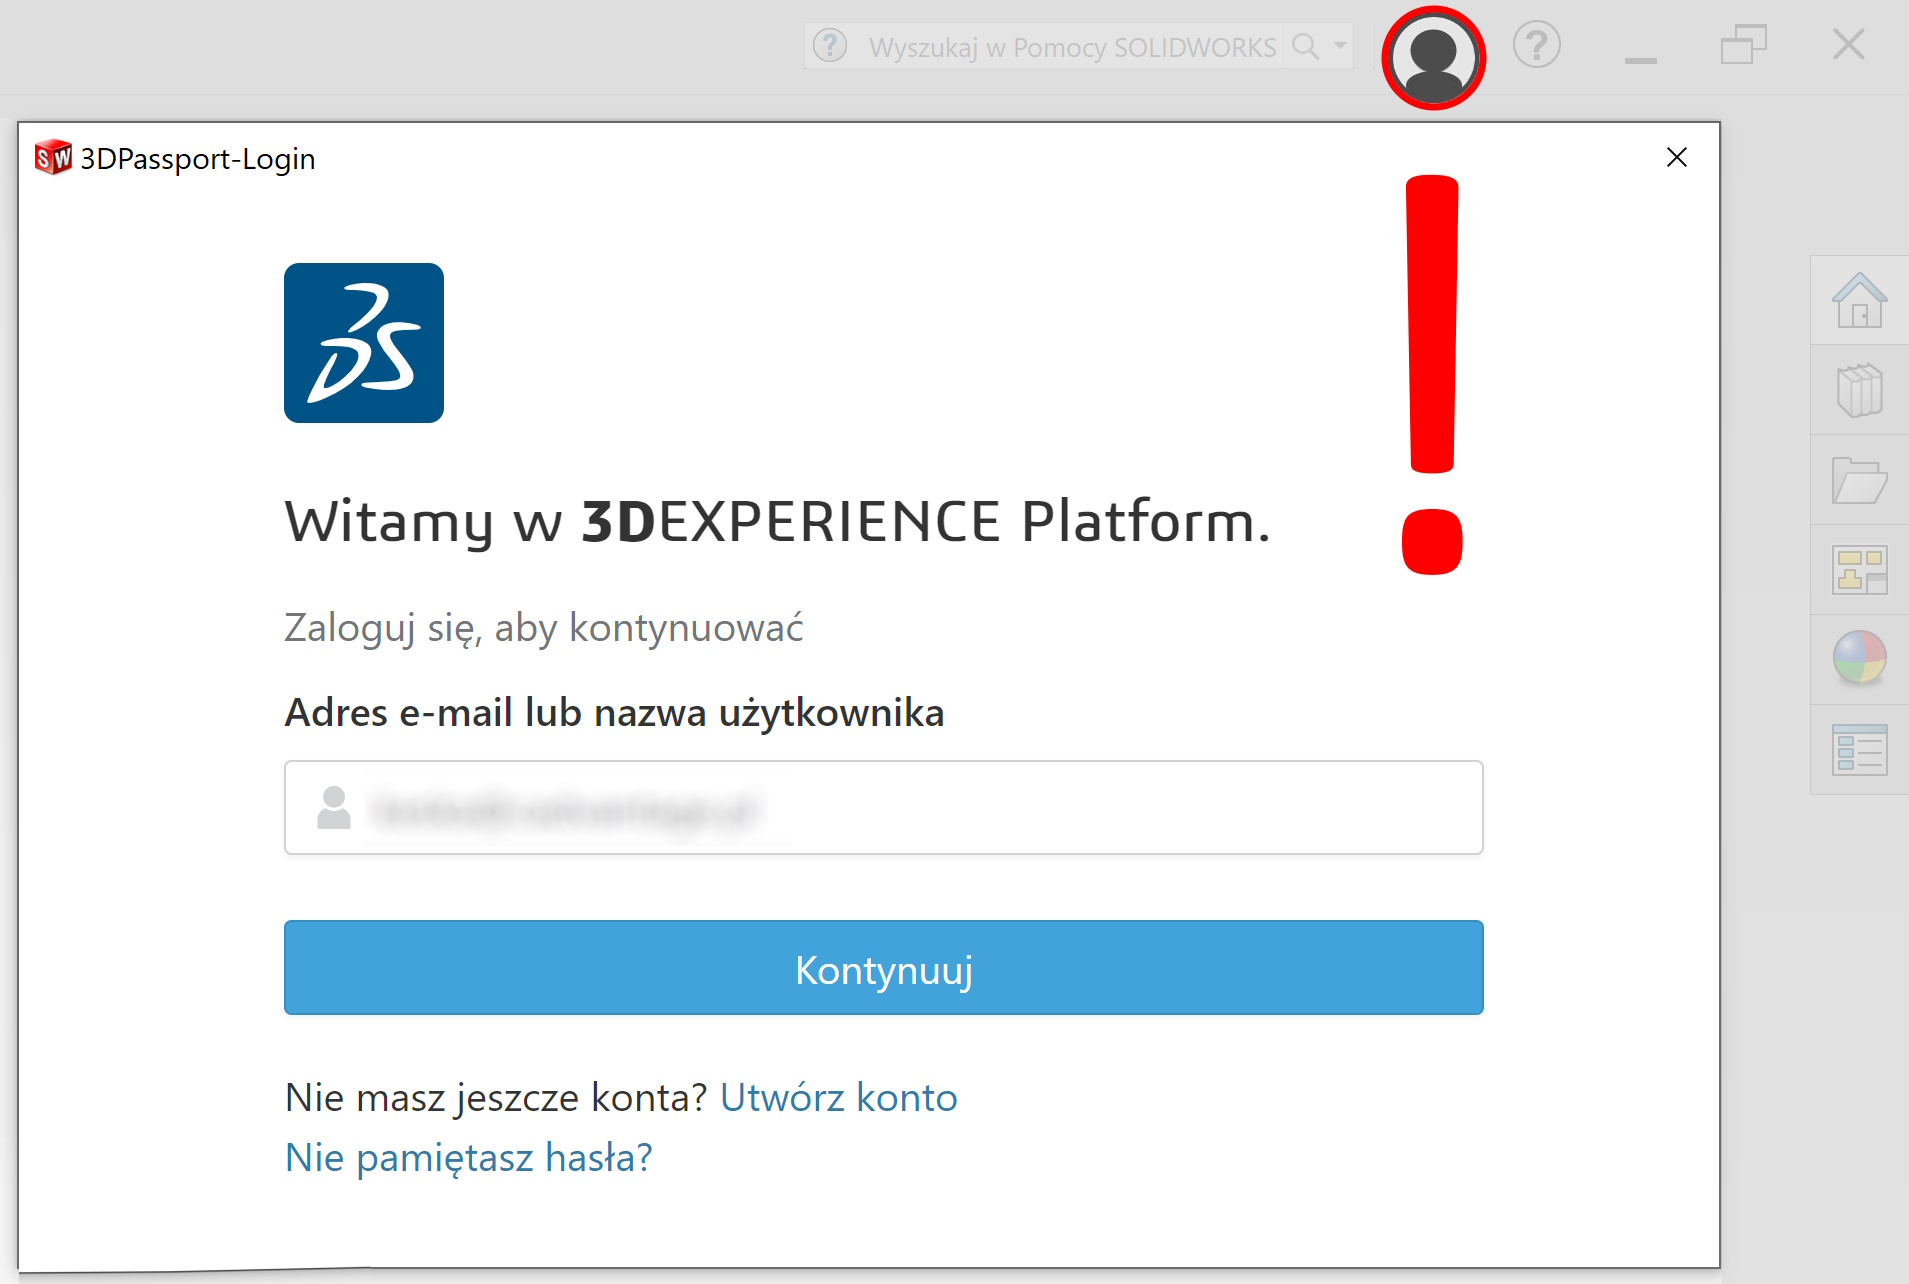
Task: Open the File Explorer task pane tab
Action: click(x=1859, y=480)
